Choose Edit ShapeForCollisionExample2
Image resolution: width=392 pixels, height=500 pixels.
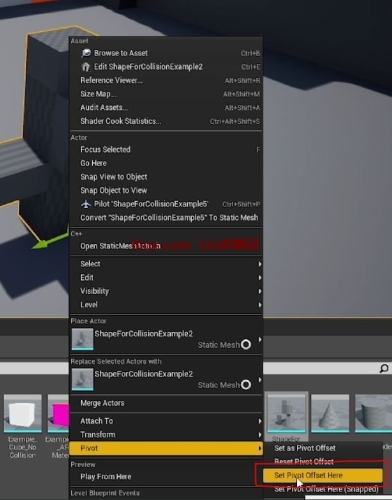coord(166,67)
